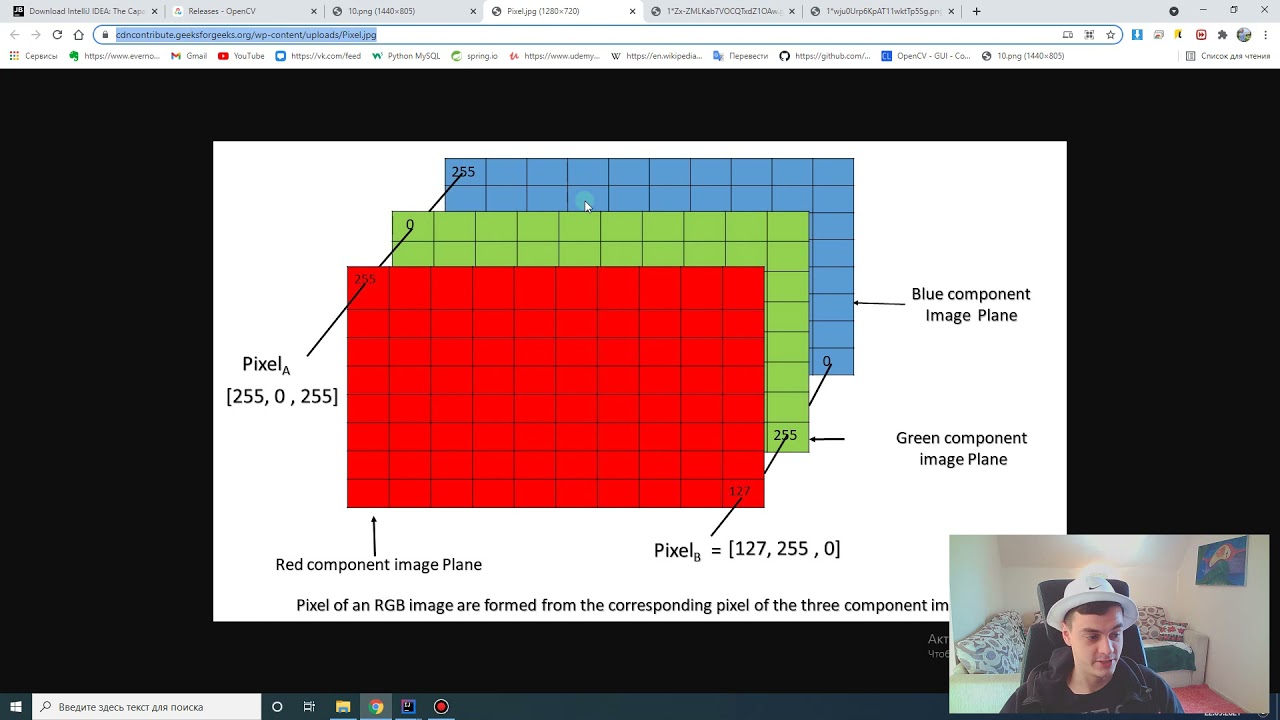This screenshot has height=720, width=1280.
Task: Close the Releases - OpenCV tab
Action: [x=314, y=11]
